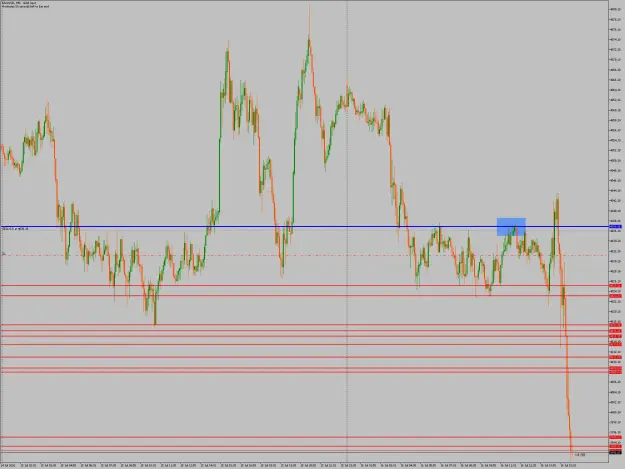The height and width of the screenshot is (469, 625).
Task: Click the blue price tag on the price axis
Action: [x=615, y=227]
